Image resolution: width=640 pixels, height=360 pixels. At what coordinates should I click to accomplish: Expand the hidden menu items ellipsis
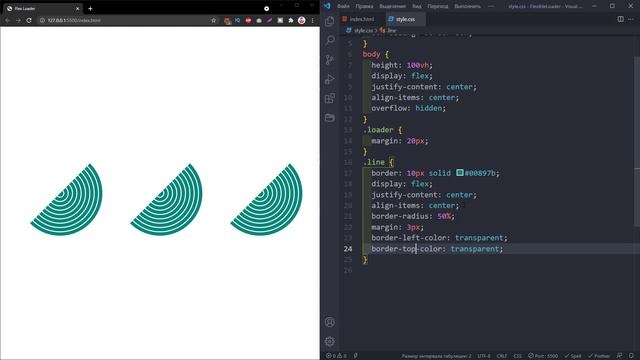pyautogui.click(x=491, y=6)
